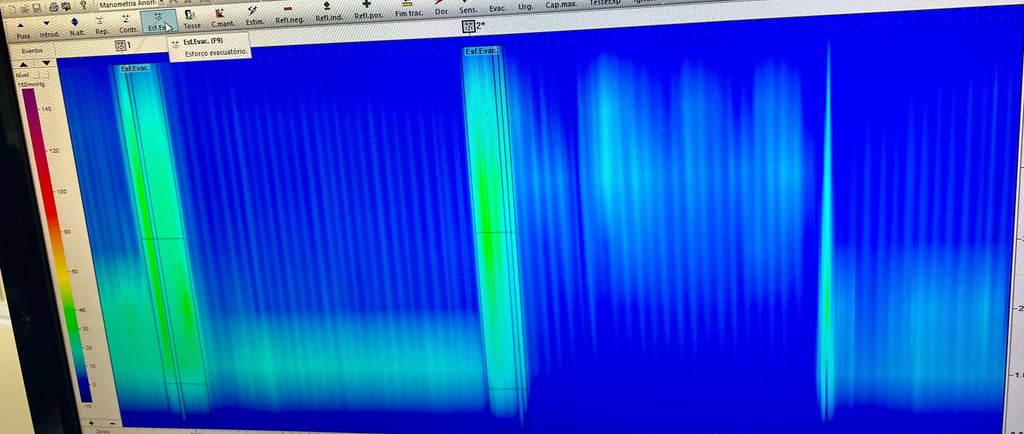
Task: Click the minus zoom button below scale
Action: (x=112, y=423)
